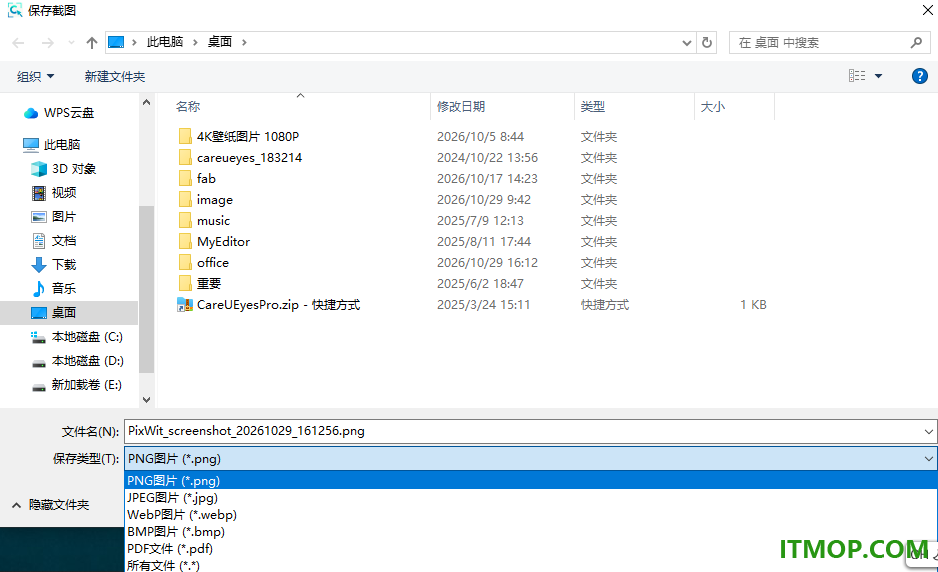The image size is (938, 572).
Task: Expand chevron after 桌面 in breadcrumb
Action: coord(244,42)
